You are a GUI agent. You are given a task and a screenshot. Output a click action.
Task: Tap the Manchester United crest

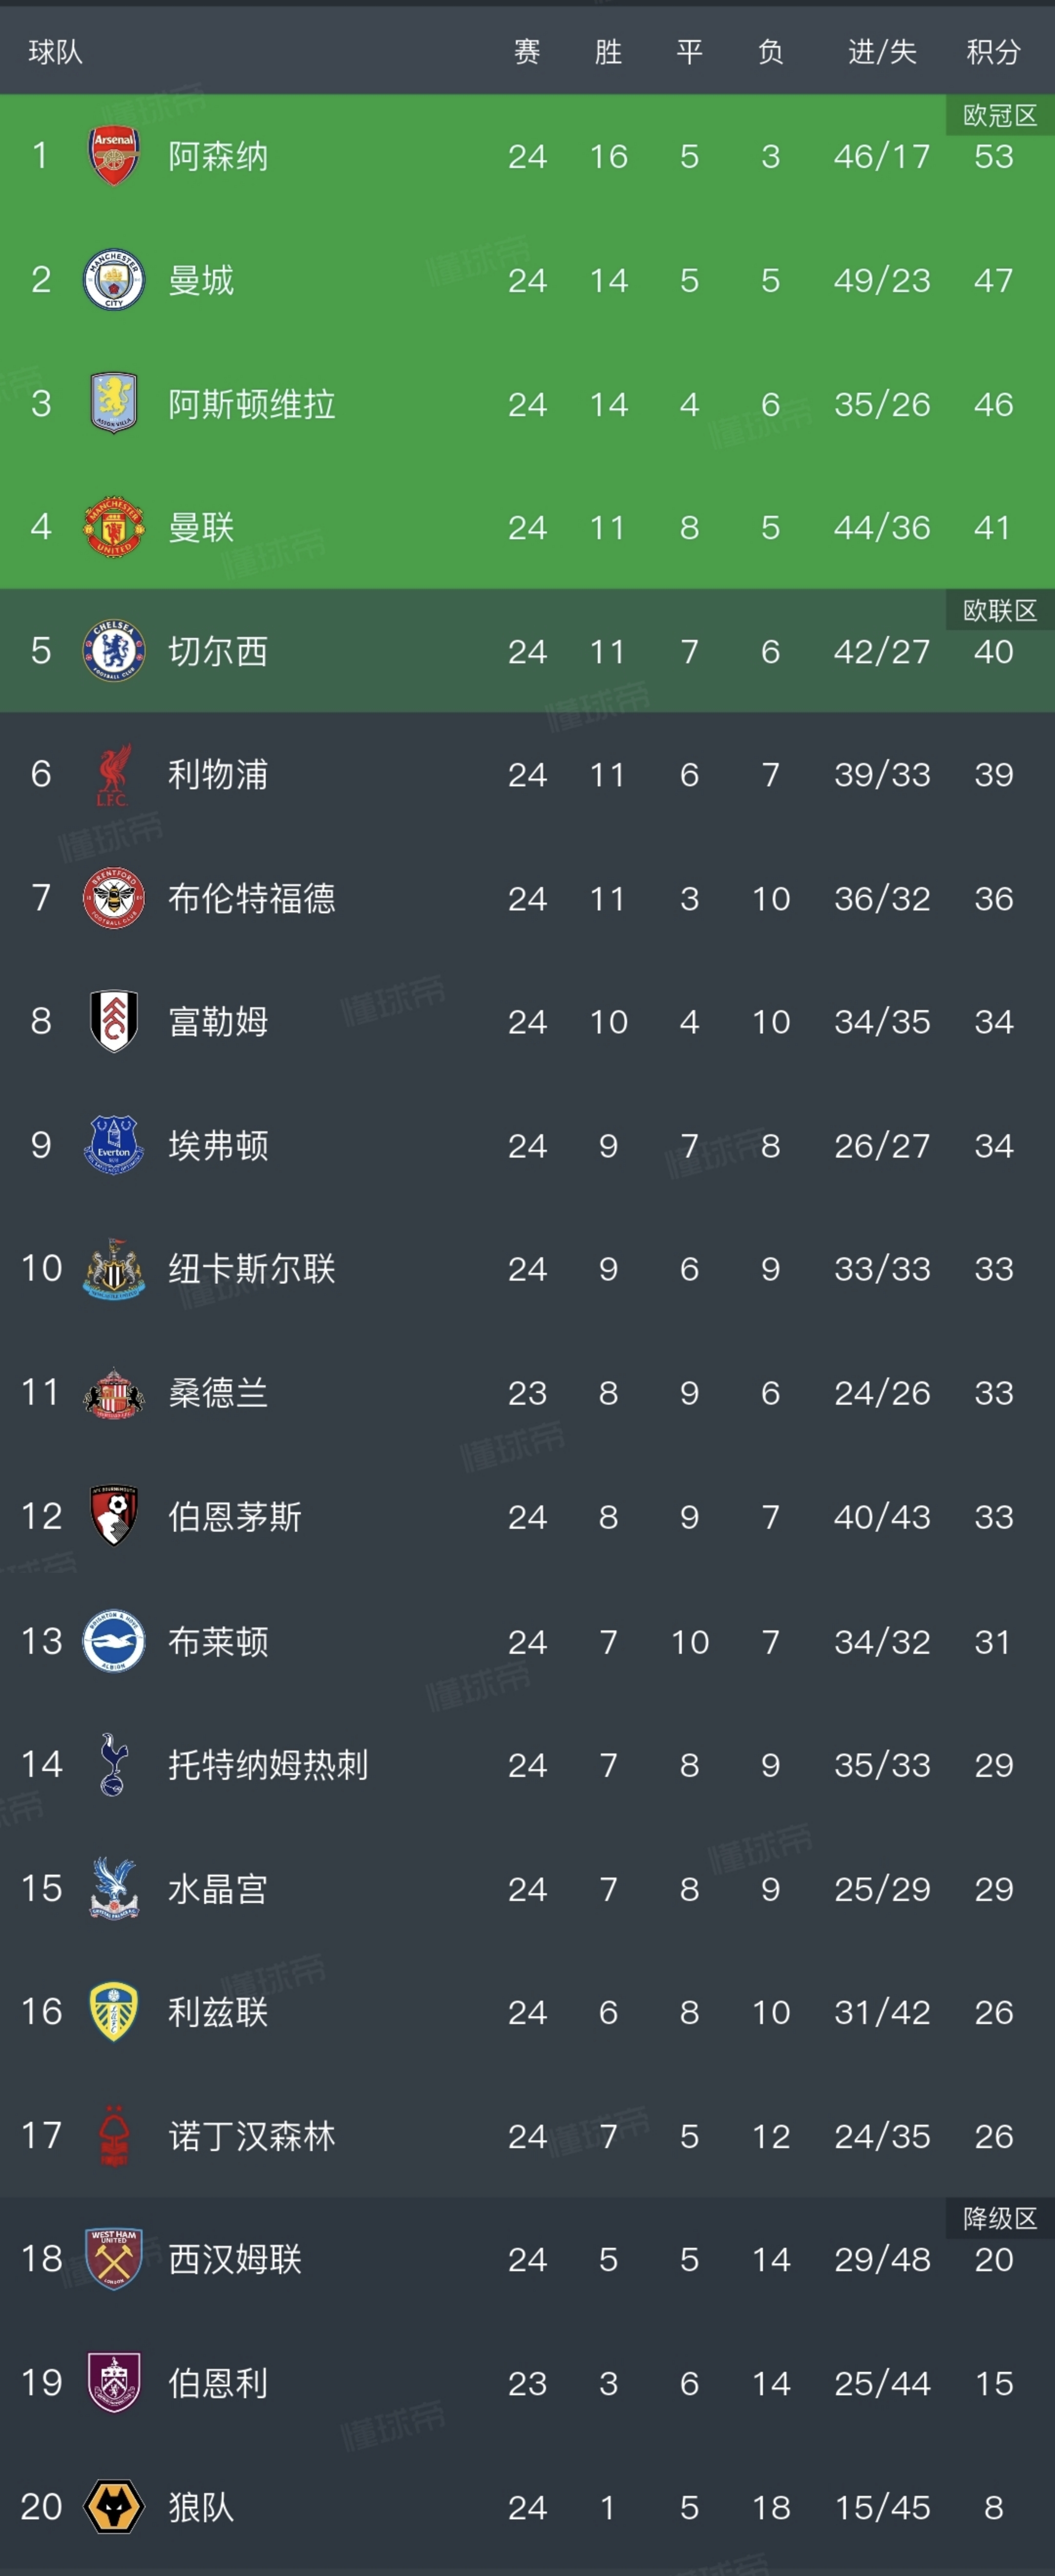pos(114,527)
